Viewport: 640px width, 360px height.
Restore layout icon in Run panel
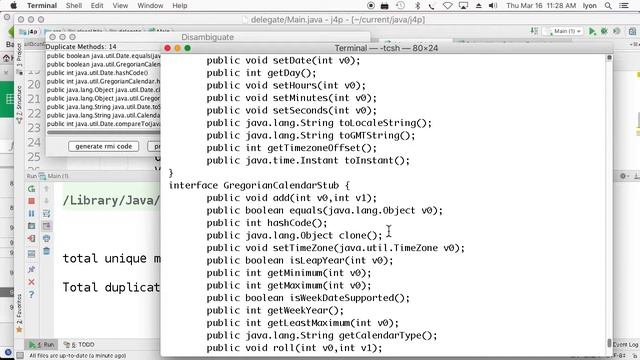pos(31,254)
